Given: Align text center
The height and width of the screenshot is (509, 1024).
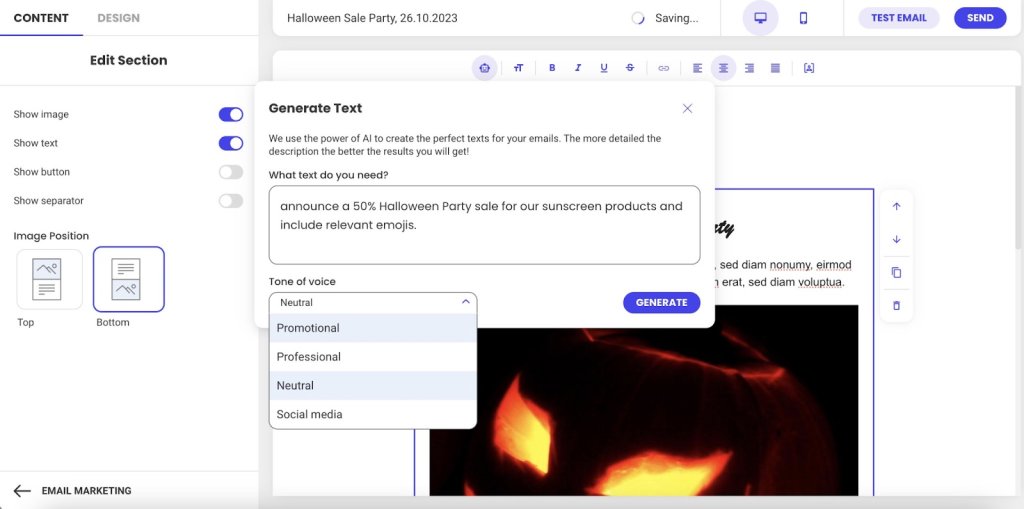Looking at the screenshot, I should (724, 68).
